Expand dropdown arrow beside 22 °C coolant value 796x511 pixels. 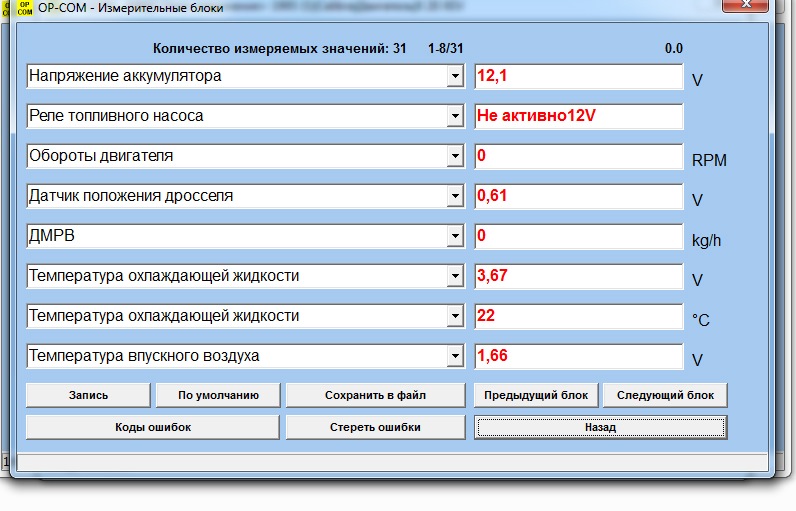pos(455,316)
